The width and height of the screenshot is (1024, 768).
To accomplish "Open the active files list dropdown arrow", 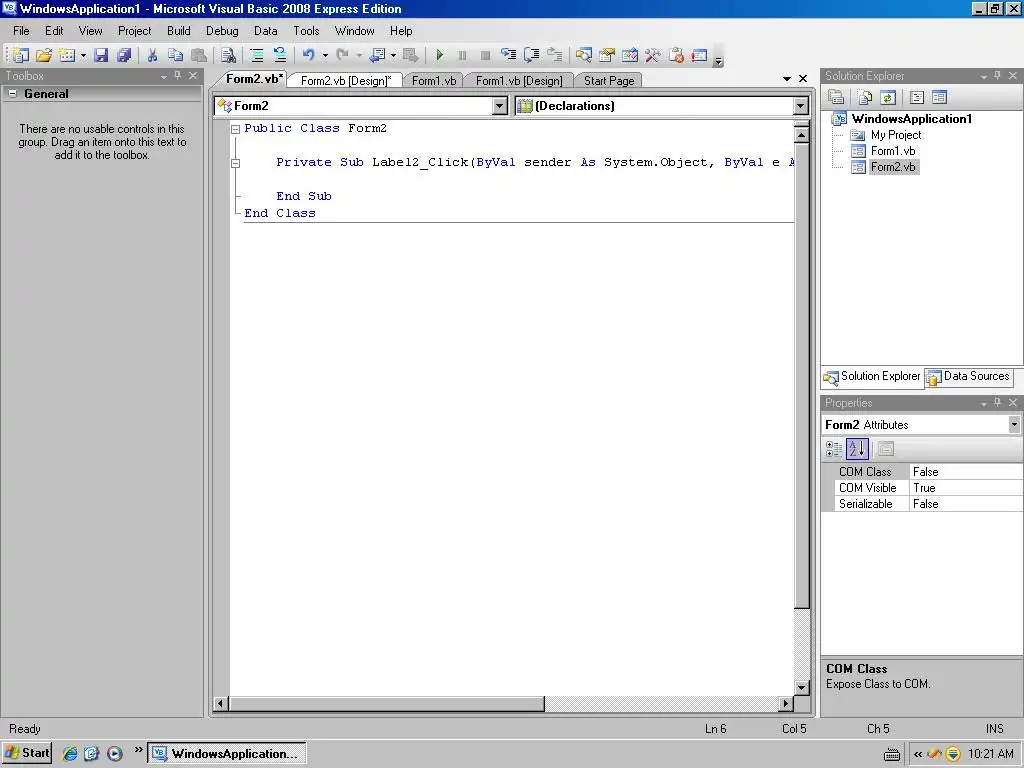I will 787,79.
